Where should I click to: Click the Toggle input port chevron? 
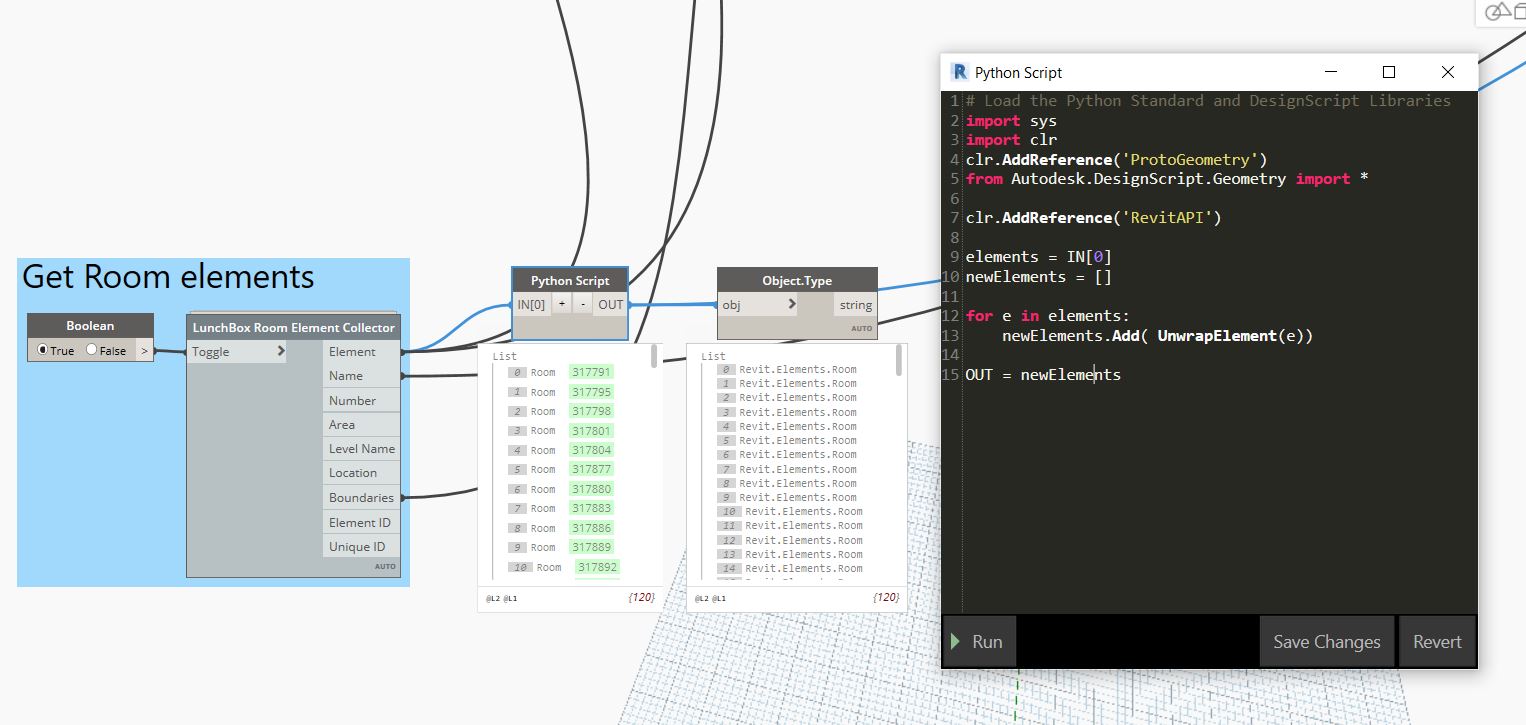tap(280, 351)
